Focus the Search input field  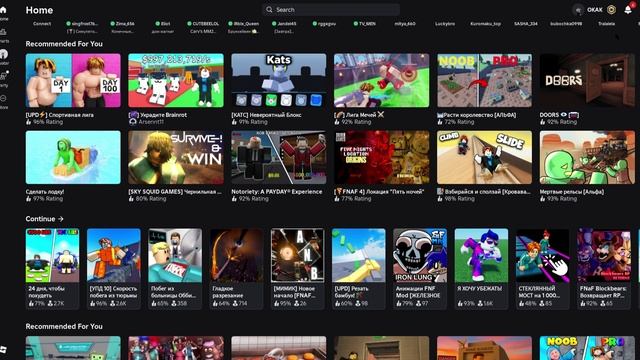coord(331,10)
